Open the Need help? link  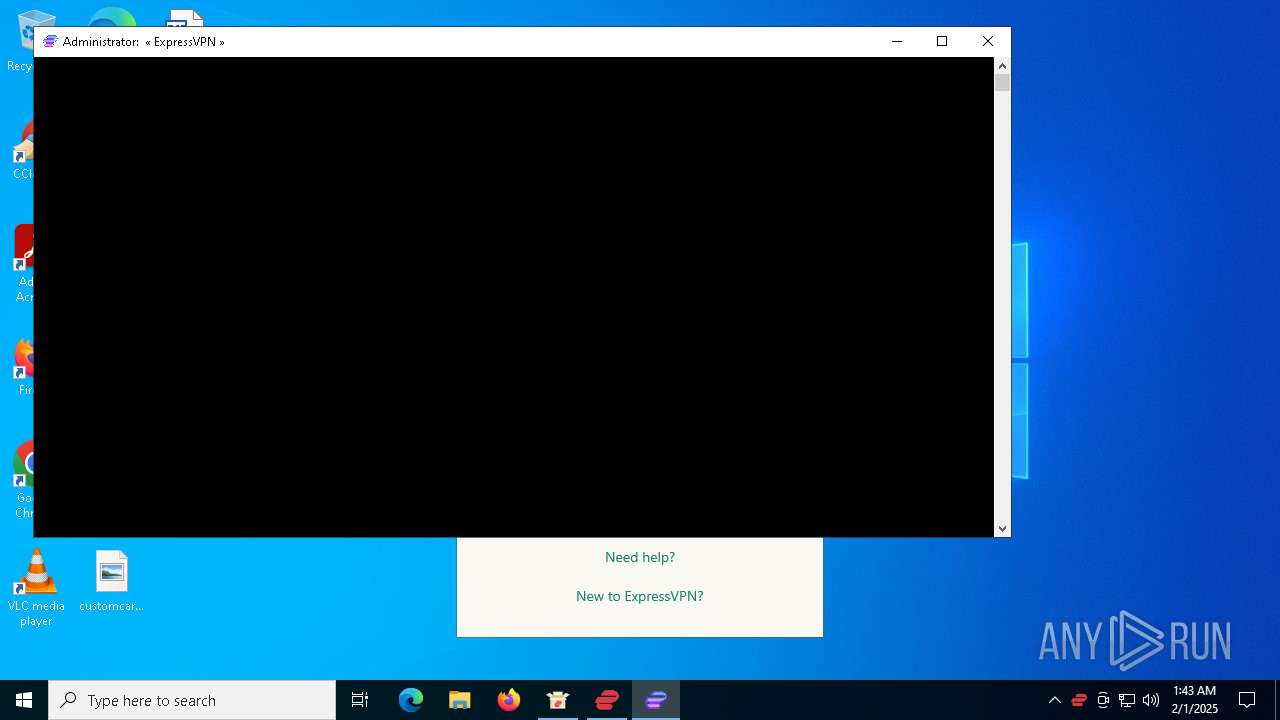[640, 557]
